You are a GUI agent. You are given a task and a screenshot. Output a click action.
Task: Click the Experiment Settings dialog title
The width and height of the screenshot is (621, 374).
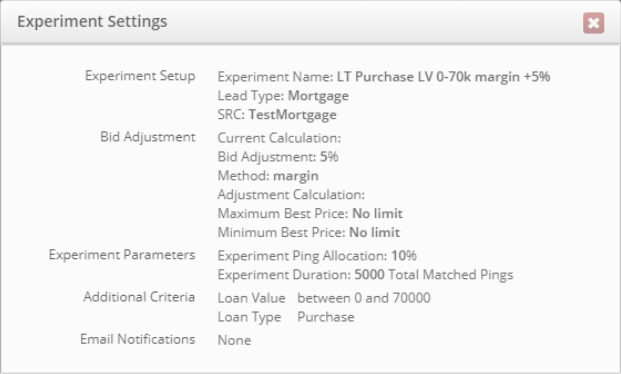[x=92, y=22]
